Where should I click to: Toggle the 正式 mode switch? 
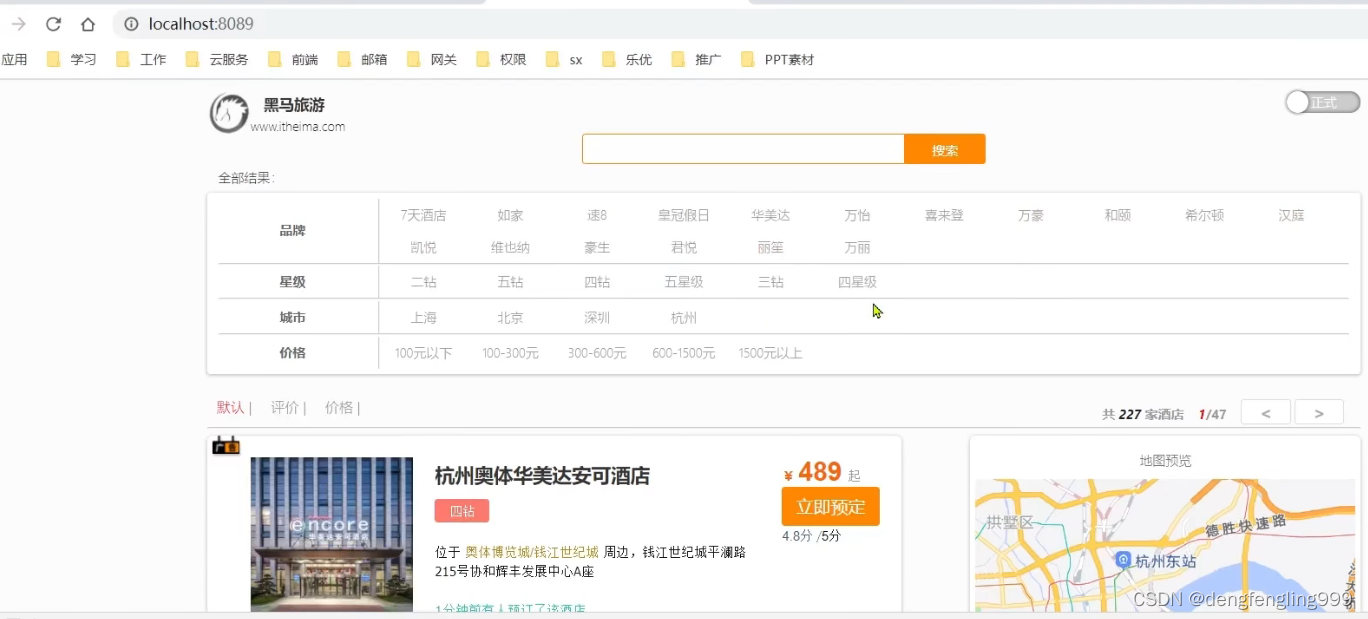[x=1322, y=102]
